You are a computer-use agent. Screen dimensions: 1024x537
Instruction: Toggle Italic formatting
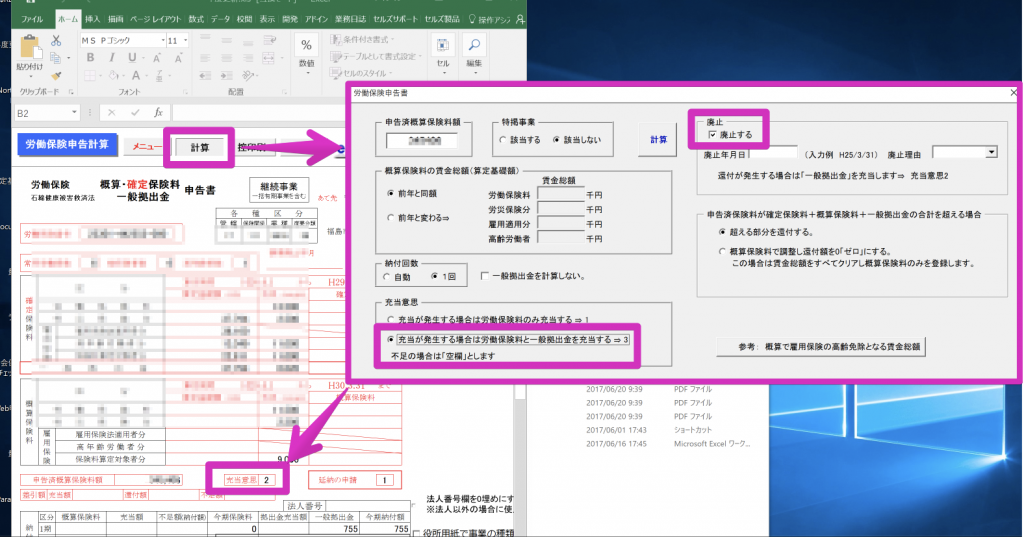coord(112,57)
